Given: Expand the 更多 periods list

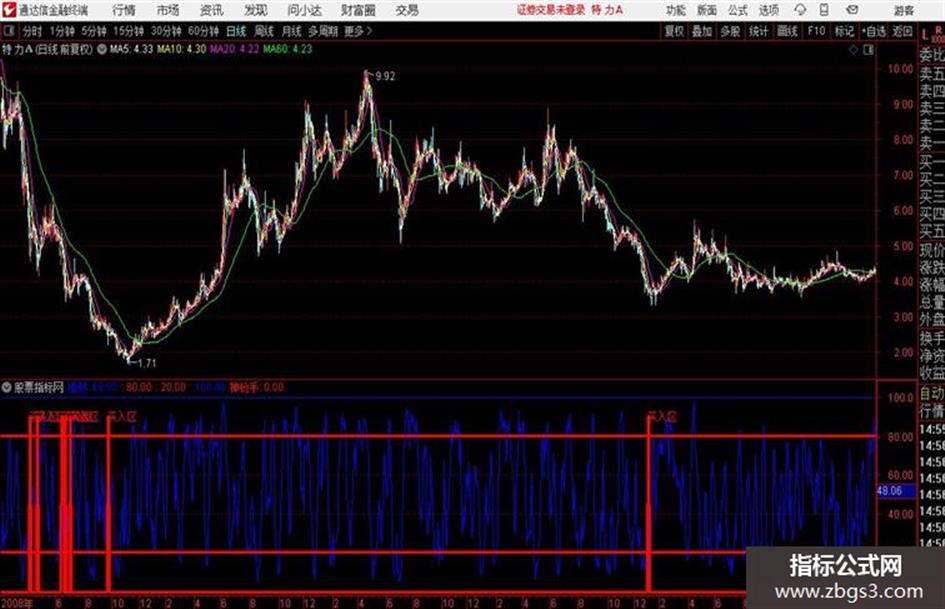Looking at the screenshot, I should (358, 31).
